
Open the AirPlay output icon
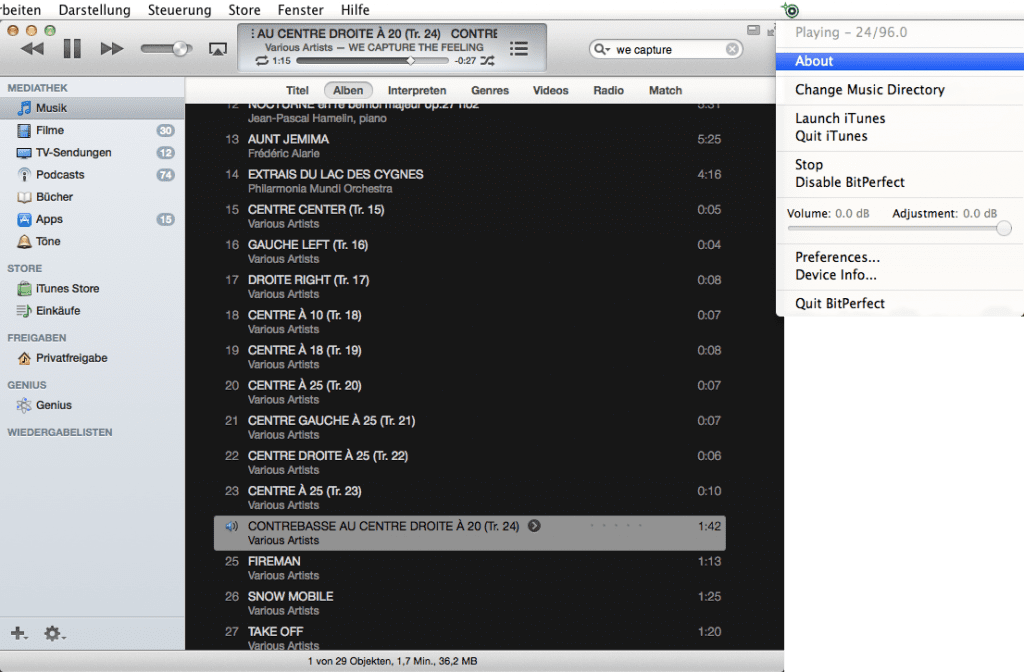point(217,48)
